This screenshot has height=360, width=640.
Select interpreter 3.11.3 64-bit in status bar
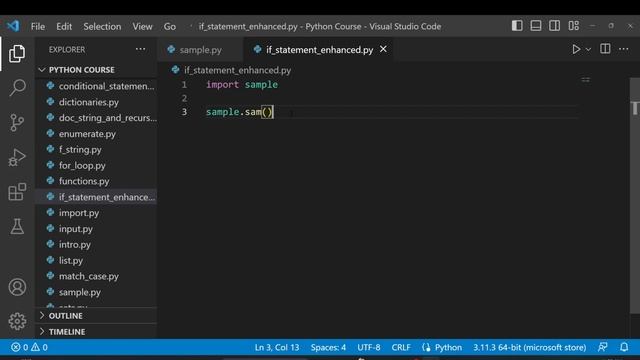pos(529,347)
